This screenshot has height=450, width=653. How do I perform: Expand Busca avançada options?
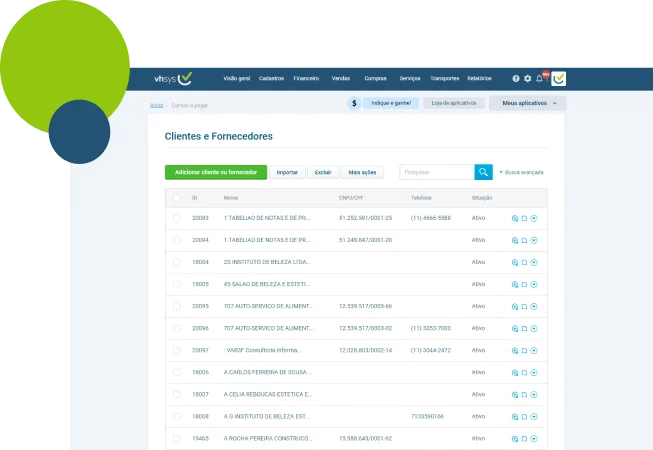521,172
